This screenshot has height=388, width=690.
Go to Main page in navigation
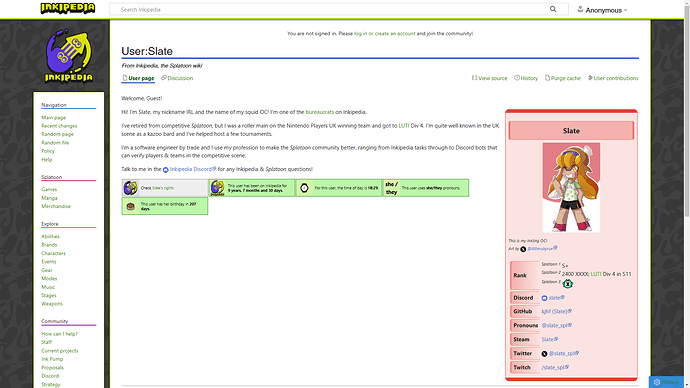pyautogui.click(x=54, y=117)
